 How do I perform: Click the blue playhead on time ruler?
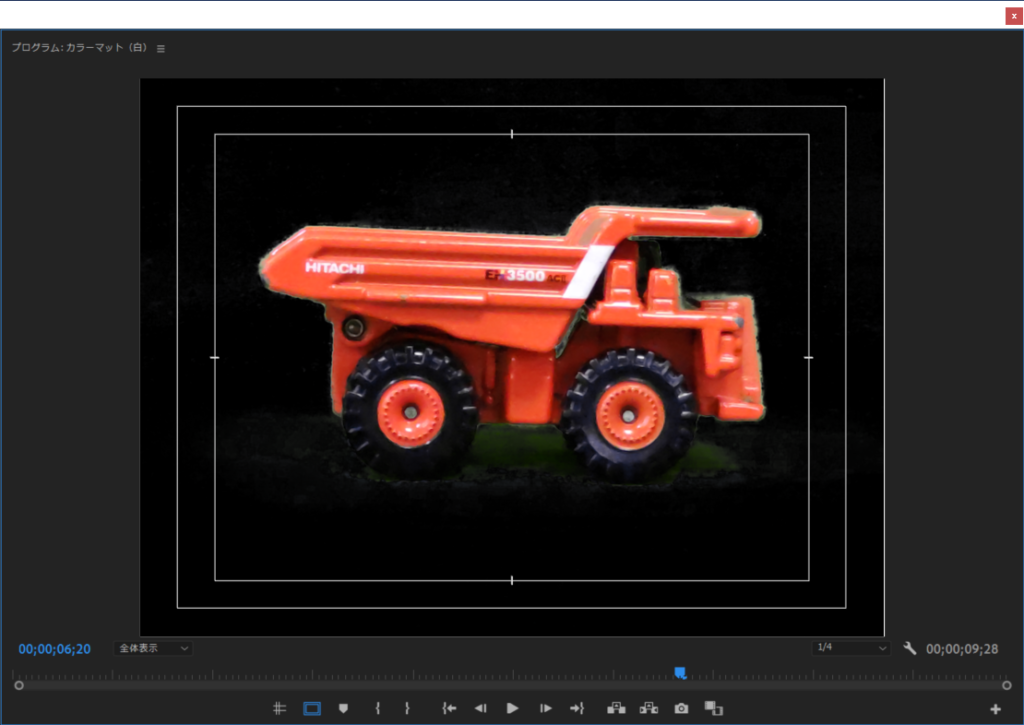pos(680,672)
